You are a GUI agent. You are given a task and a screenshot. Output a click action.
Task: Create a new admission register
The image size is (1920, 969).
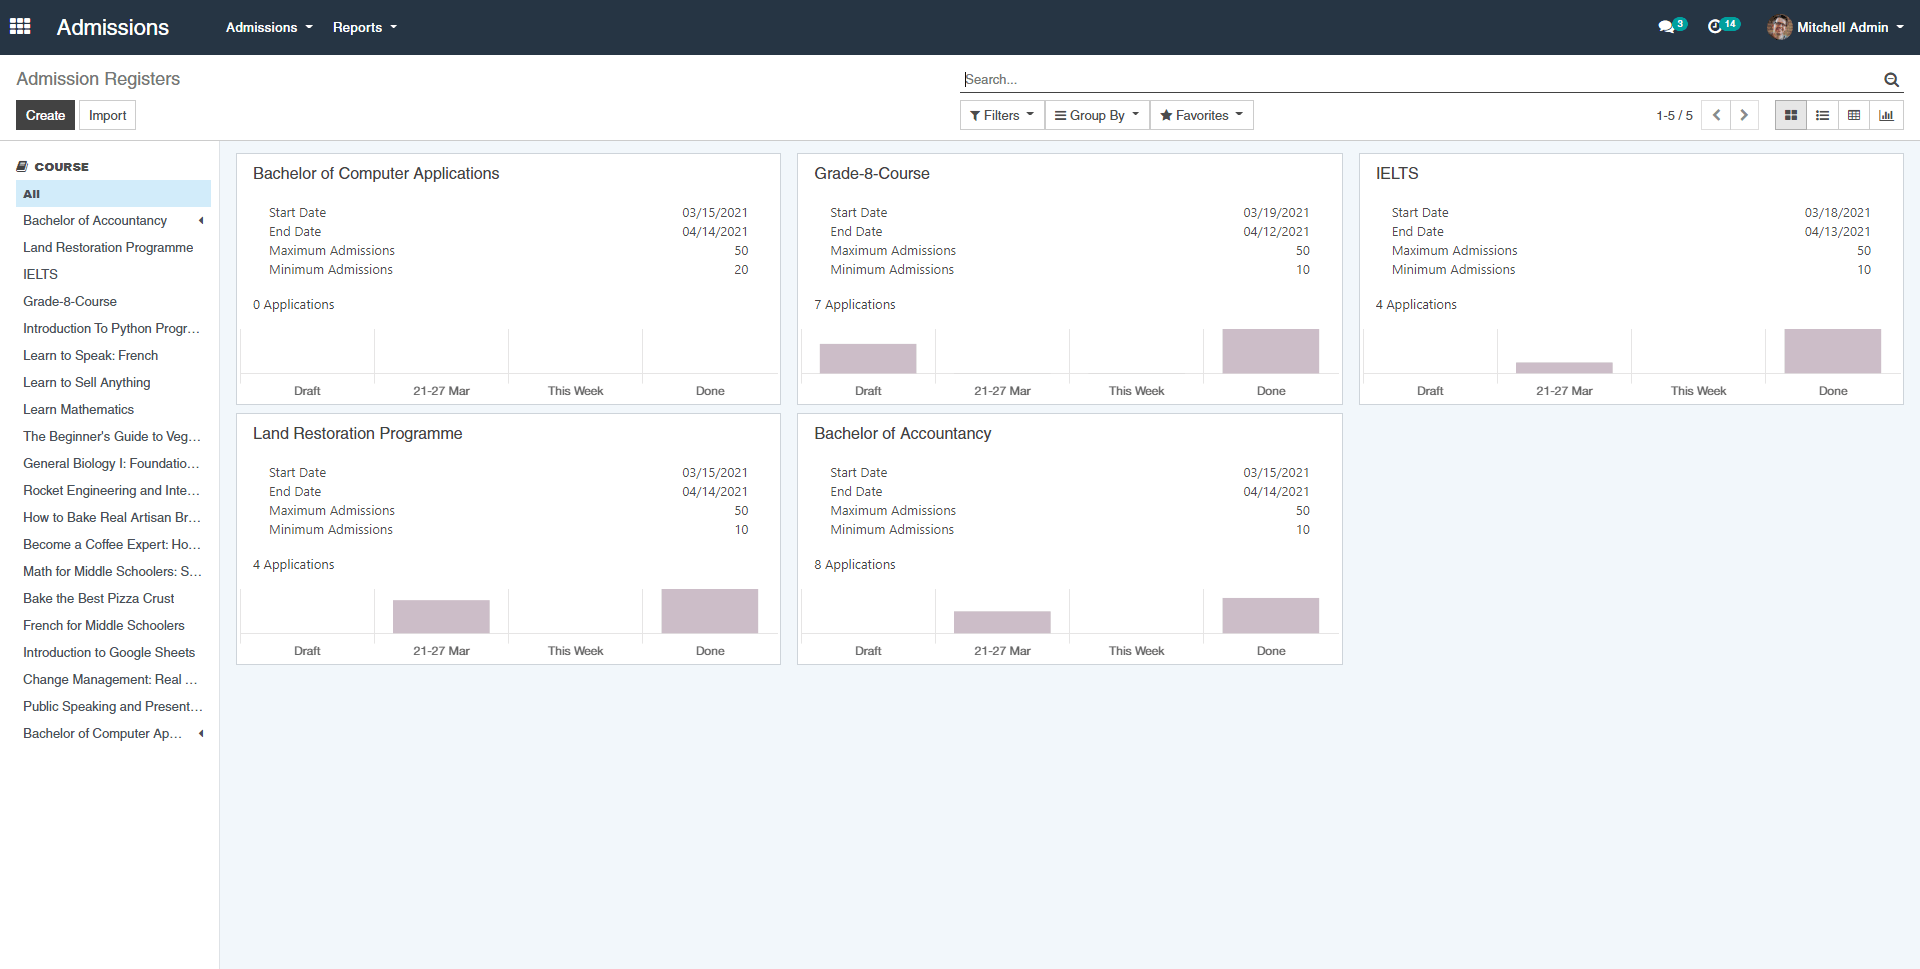click(45, 115)
